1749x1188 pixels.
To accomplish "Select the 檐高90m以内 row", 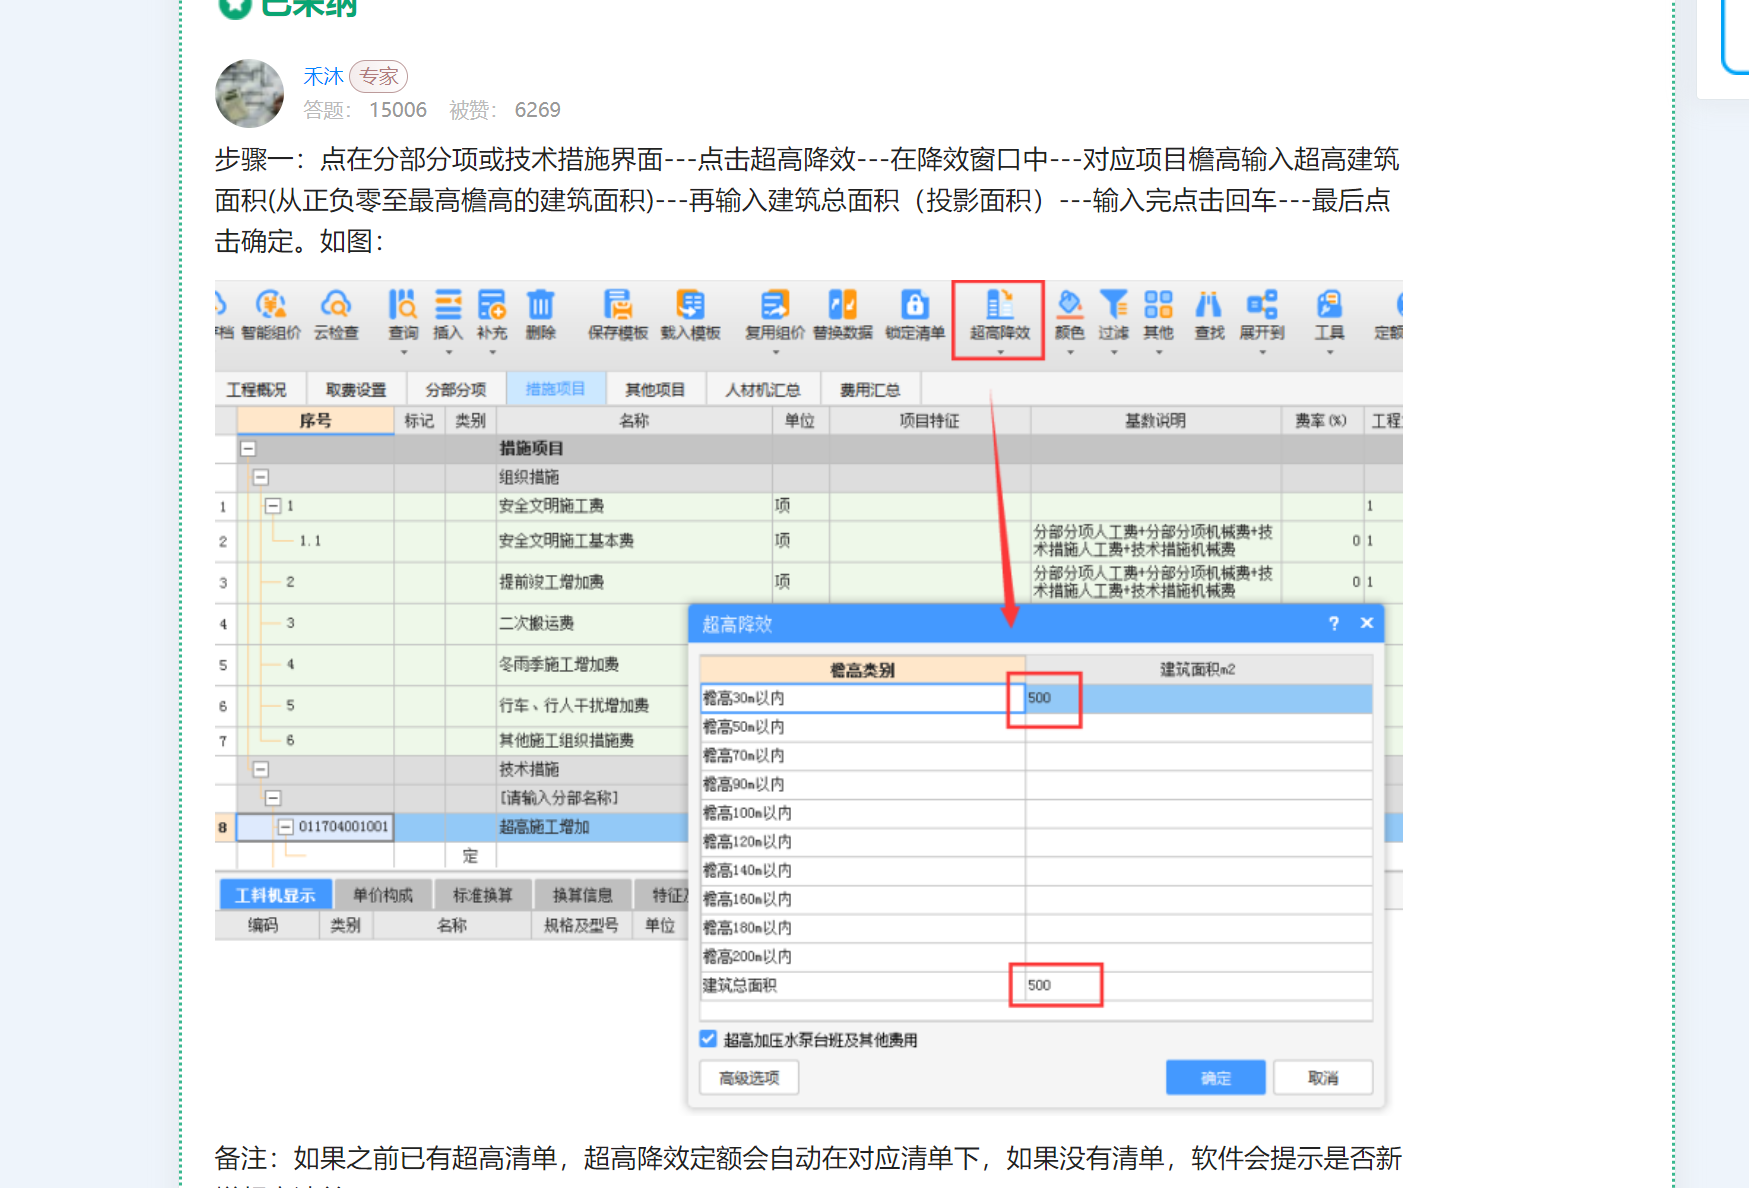I will click(1036, 784).
